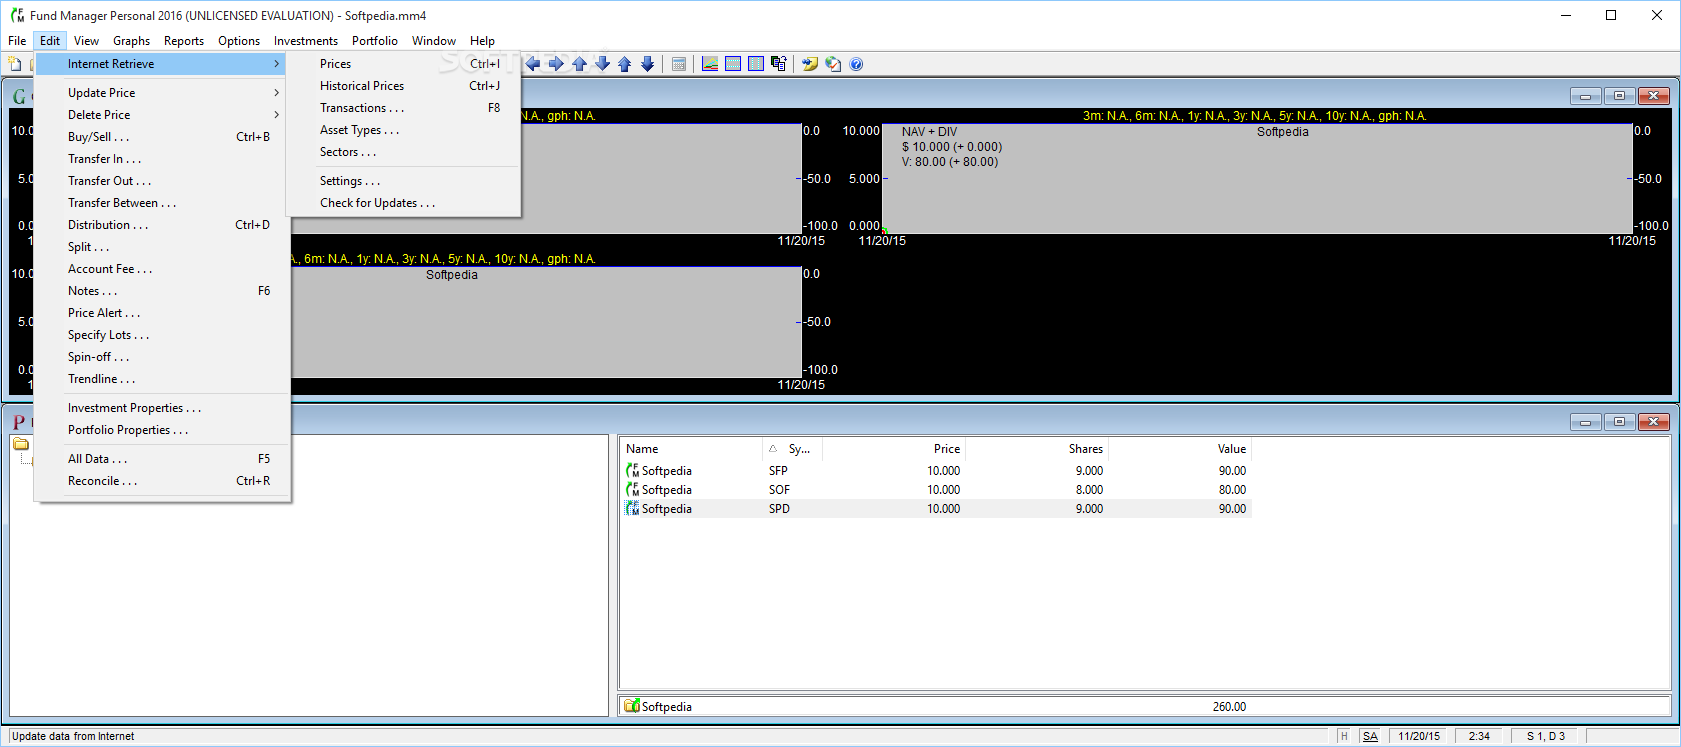Screen dimensions: 1681x747
Task: Click the SFP investment fund icon
Action: click(632, 471)
